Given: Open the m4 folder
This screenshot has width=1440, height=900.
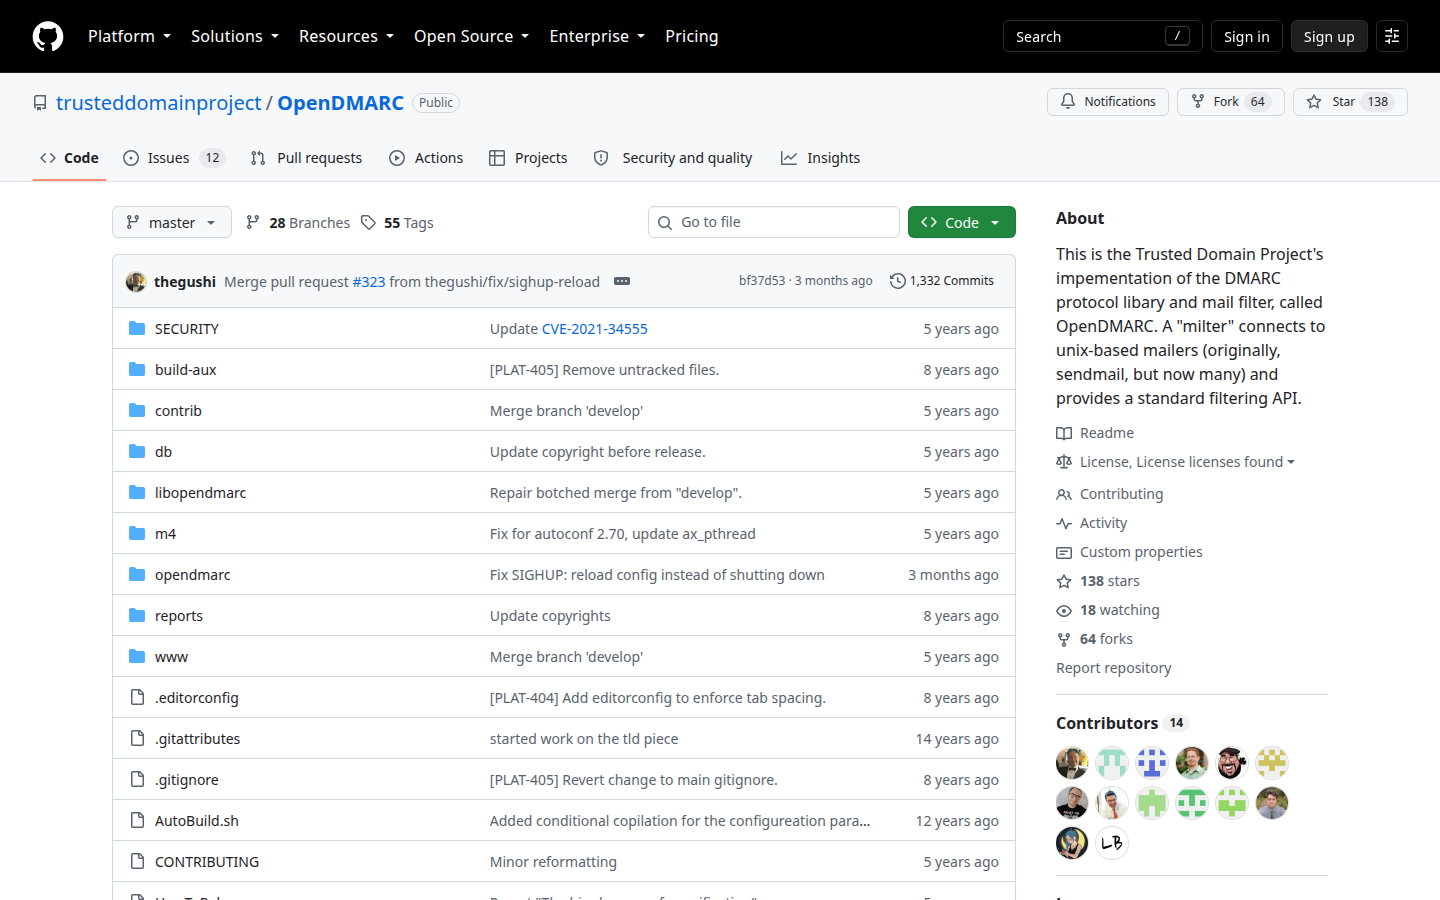Looking at the screenshot, I should point(166,534).
